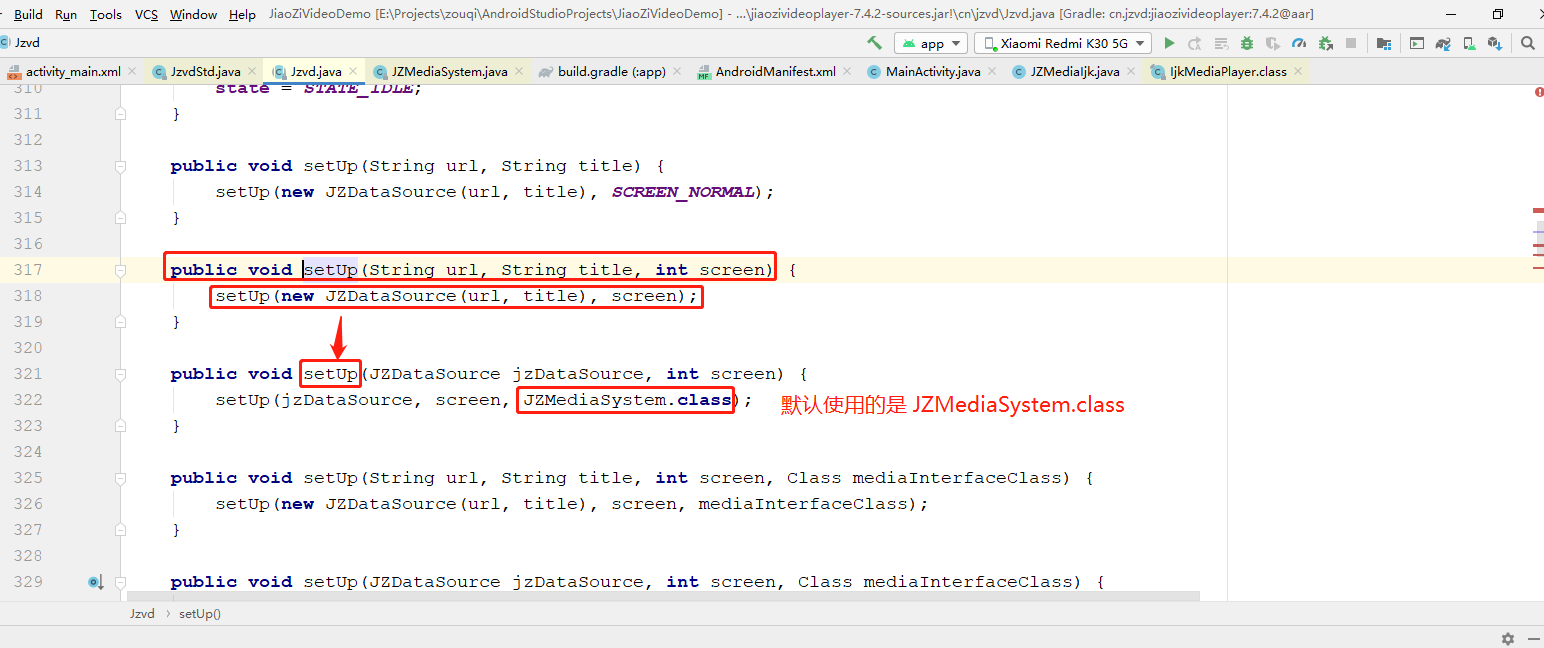Open Search Everywhere magnifier icon
Screen dimensions: 1544x648
[x=1528, y=43]
